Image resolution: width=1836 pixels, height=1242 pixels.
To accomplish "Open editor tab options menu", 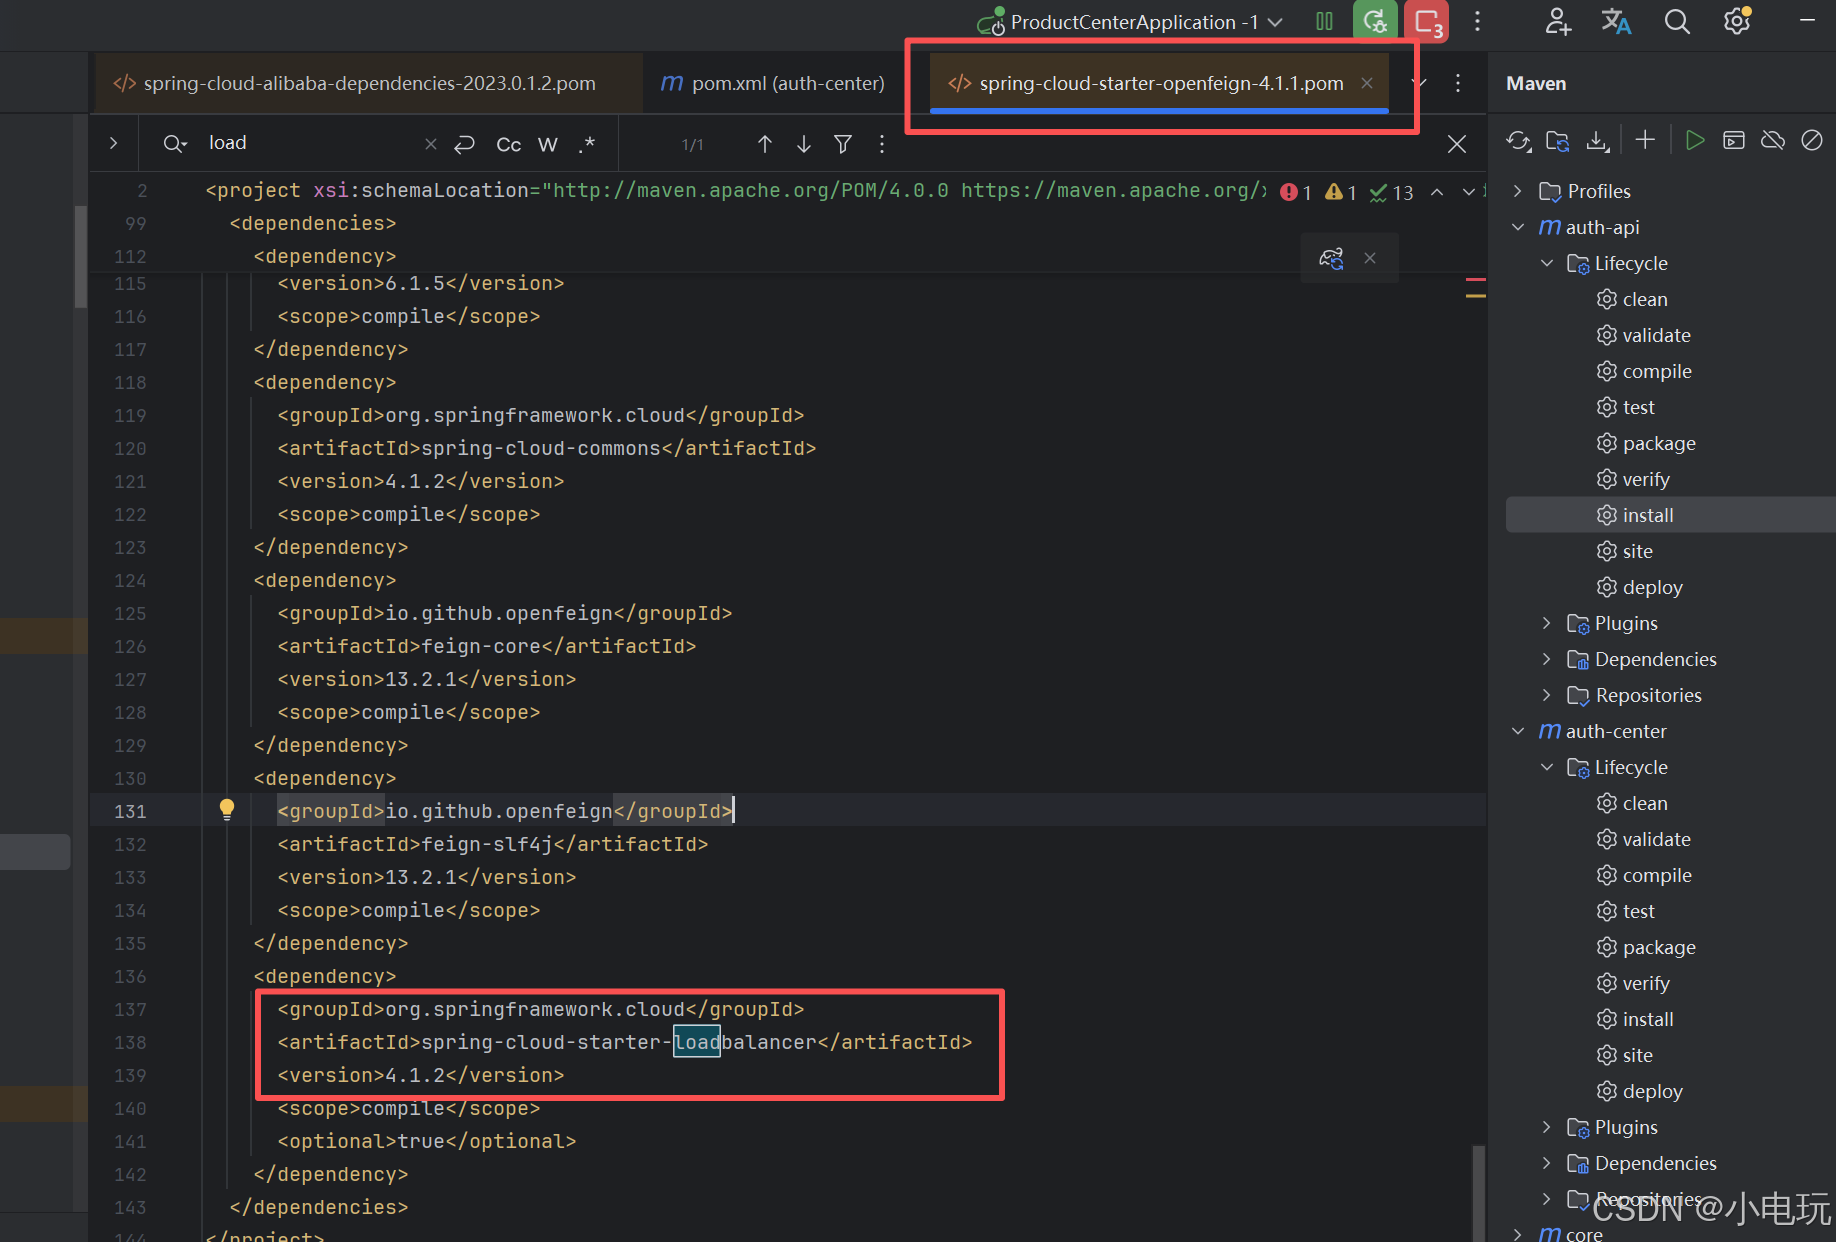I will pos(1458,83).
